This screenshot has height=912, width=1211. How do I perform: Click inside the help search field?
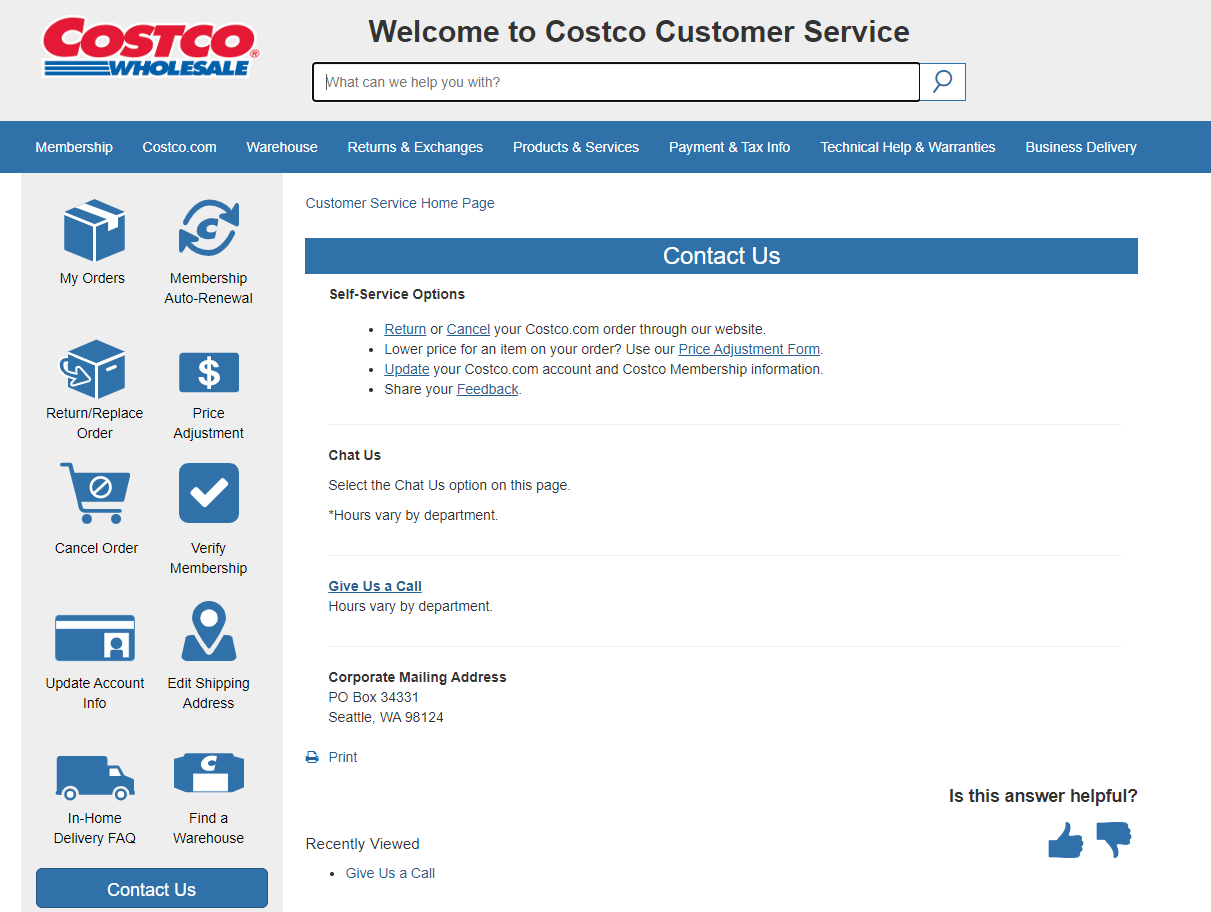coord(615,81)
